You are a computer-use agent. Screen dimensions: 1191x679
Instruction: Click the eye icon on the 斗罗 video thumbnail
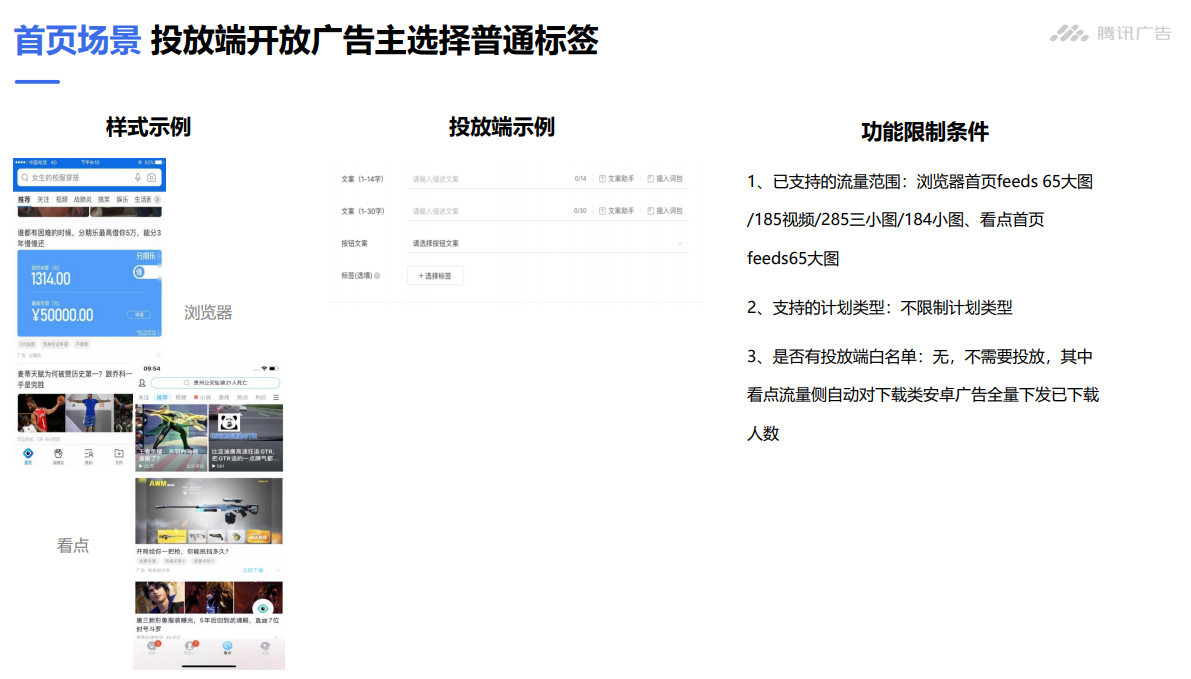pos(262,607)
